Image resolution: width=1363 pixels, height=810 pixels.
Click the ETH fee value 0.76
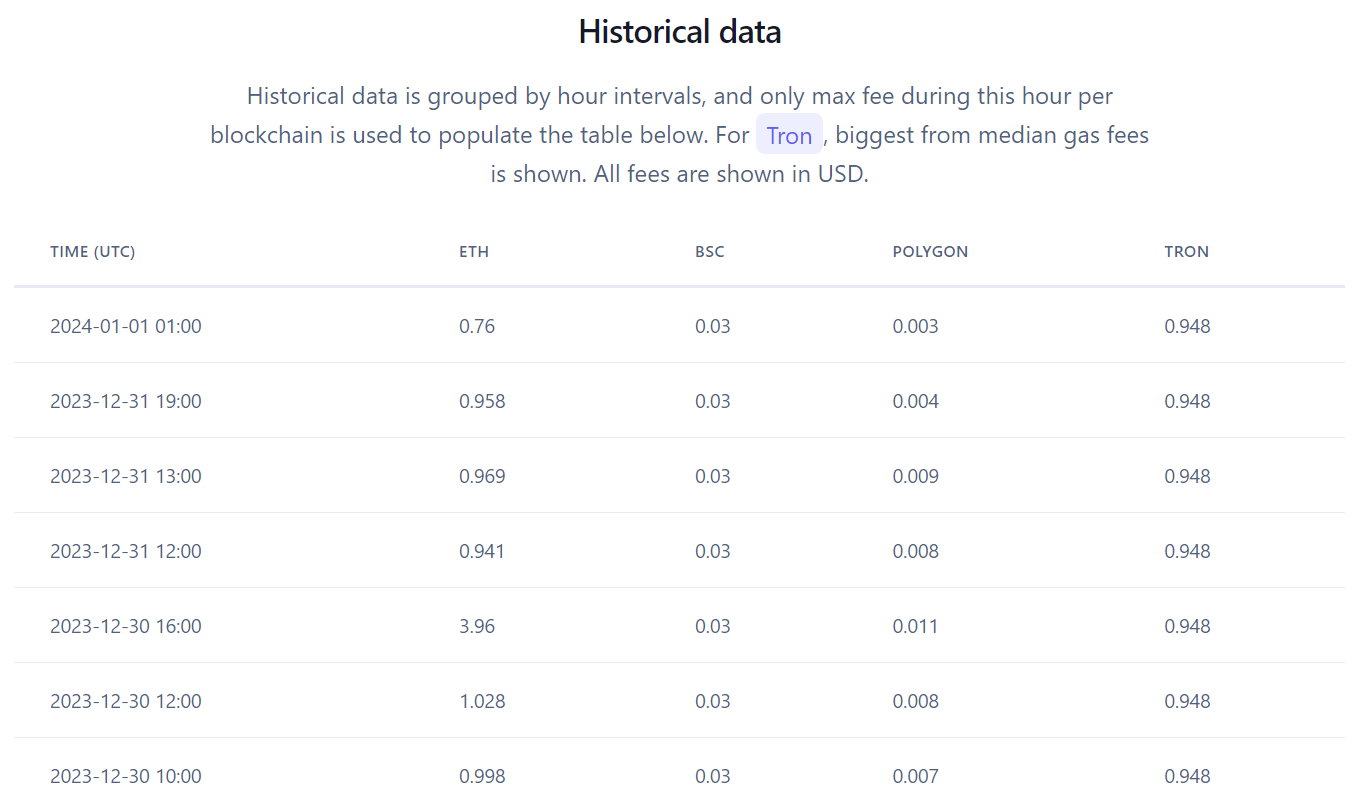click(477, 326)
